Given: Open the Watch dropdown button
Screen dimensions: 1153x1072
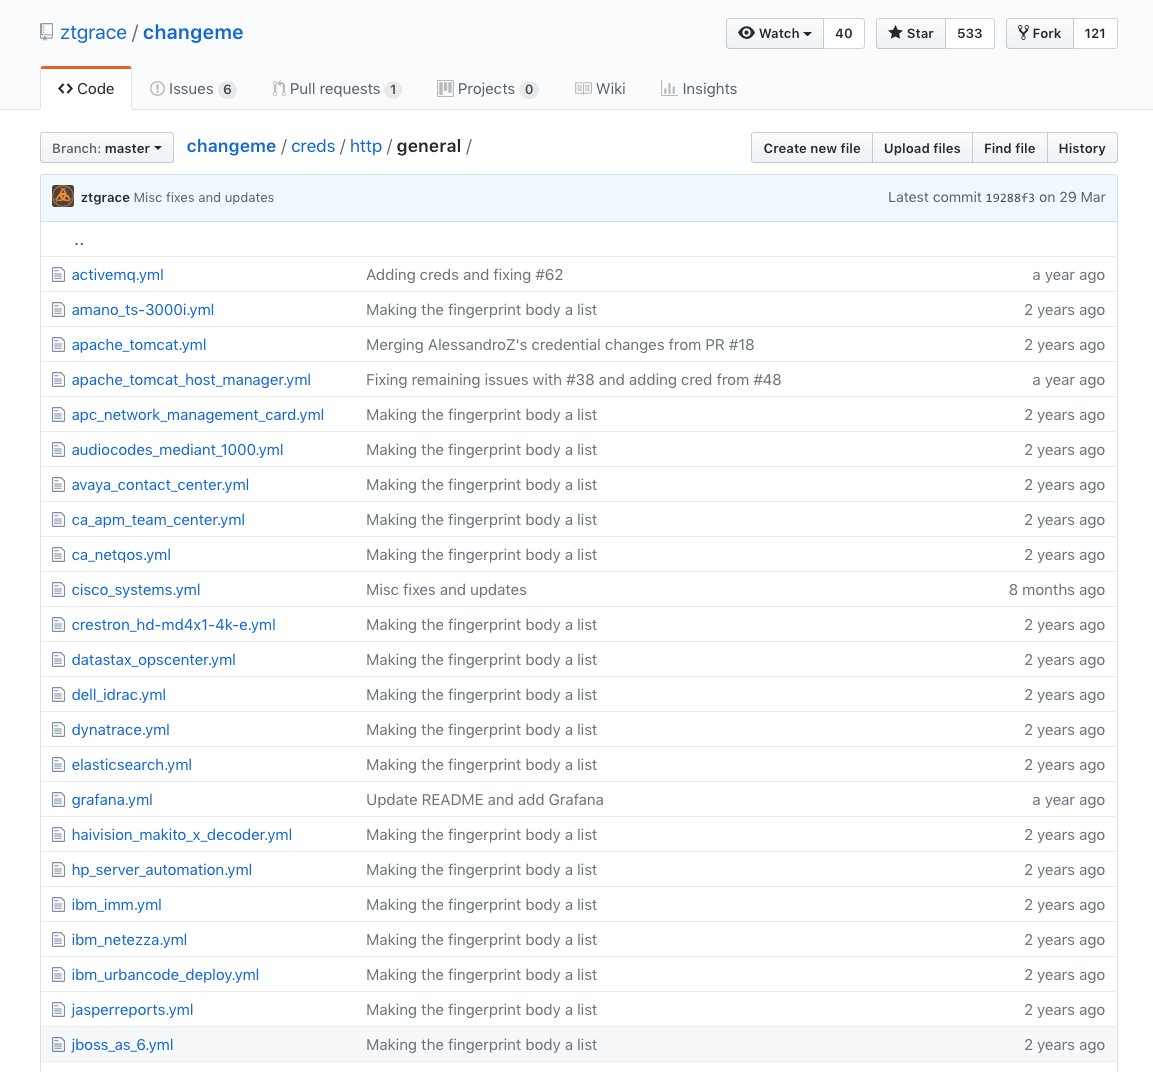Looking at the screenshot, I should (774, 33).
